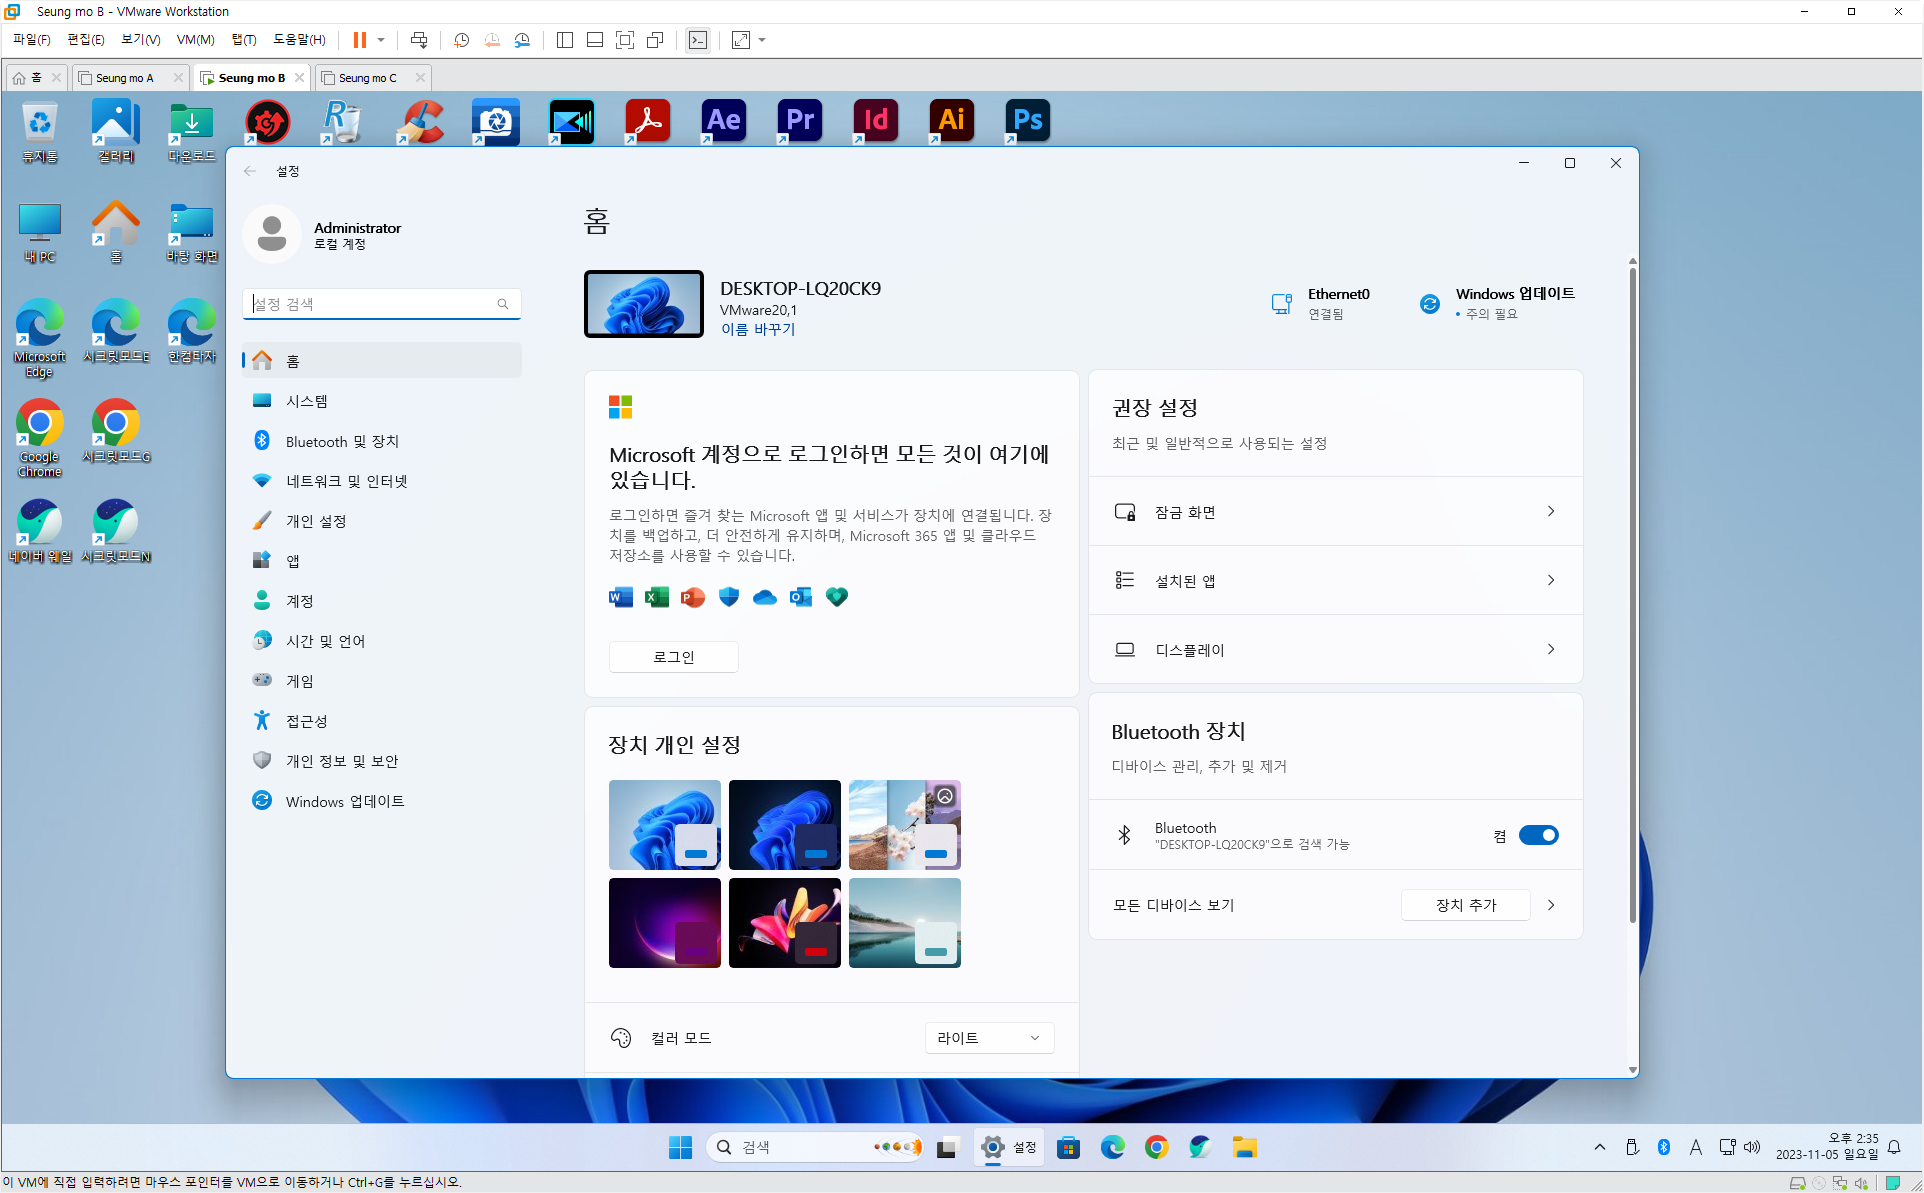This screenshot has width=1924, height=1193.
Task: Click 이름 바꾸기 link
Action: coord(758,329)
